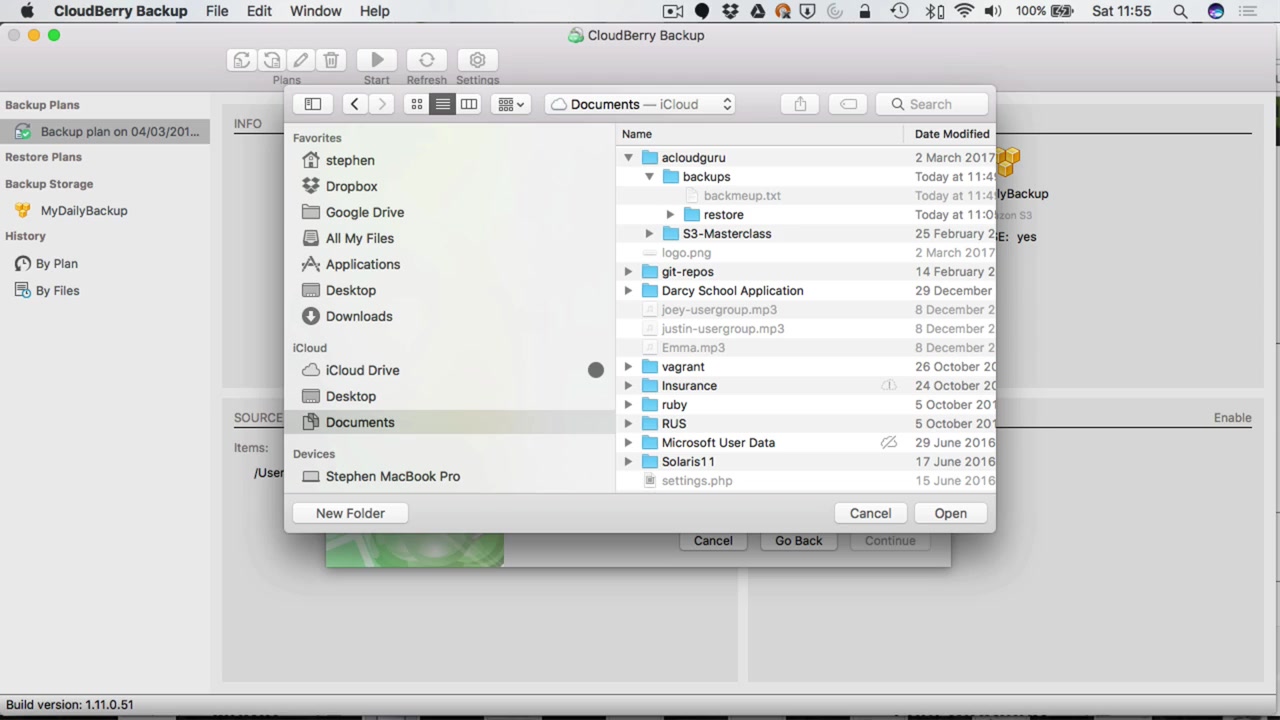This screenshot has height=720, width=1280.
Task: Open the Edit menu
Action: coord(259,11)
